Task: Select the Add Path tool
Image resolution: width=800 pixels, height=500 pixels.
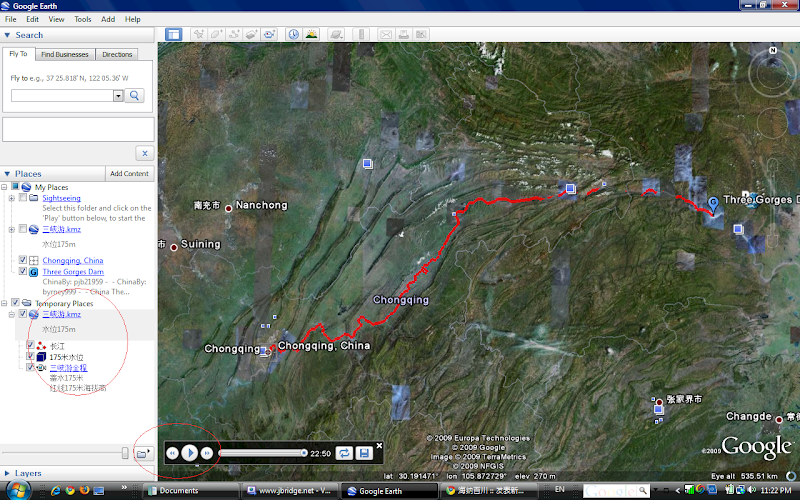Action: [234, 35]
